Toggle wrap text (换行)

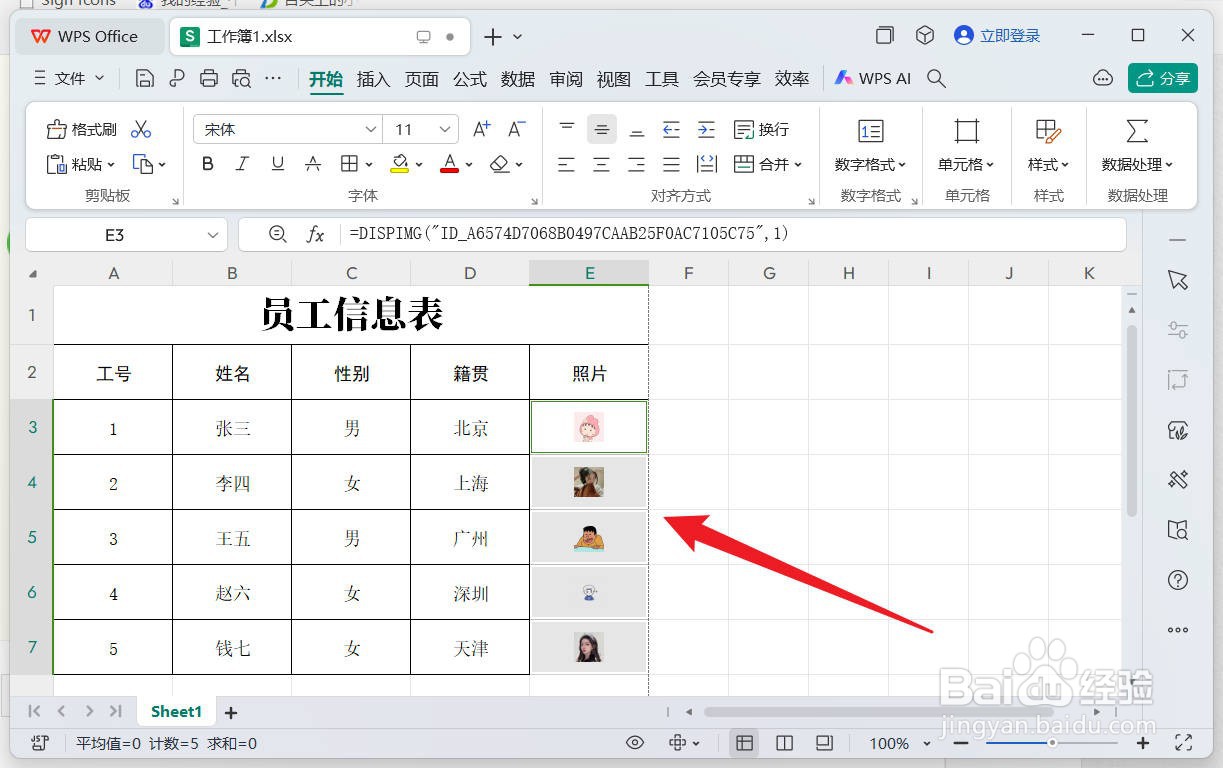[x=762, y=129]
